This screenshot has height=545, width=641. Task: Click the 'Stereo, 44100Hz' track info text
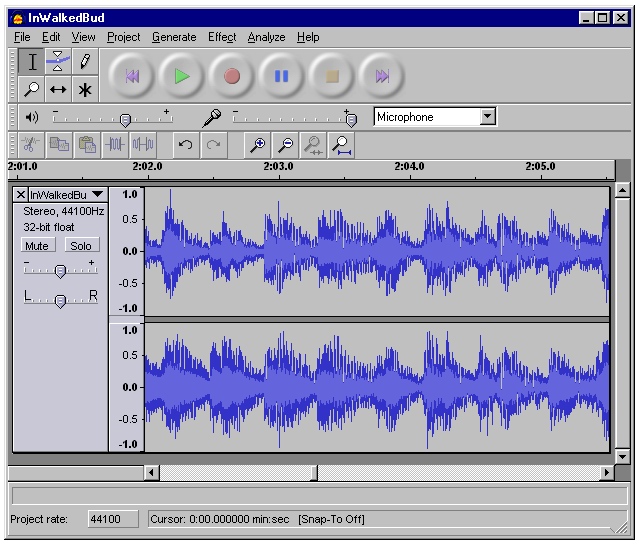click(63, 211)
